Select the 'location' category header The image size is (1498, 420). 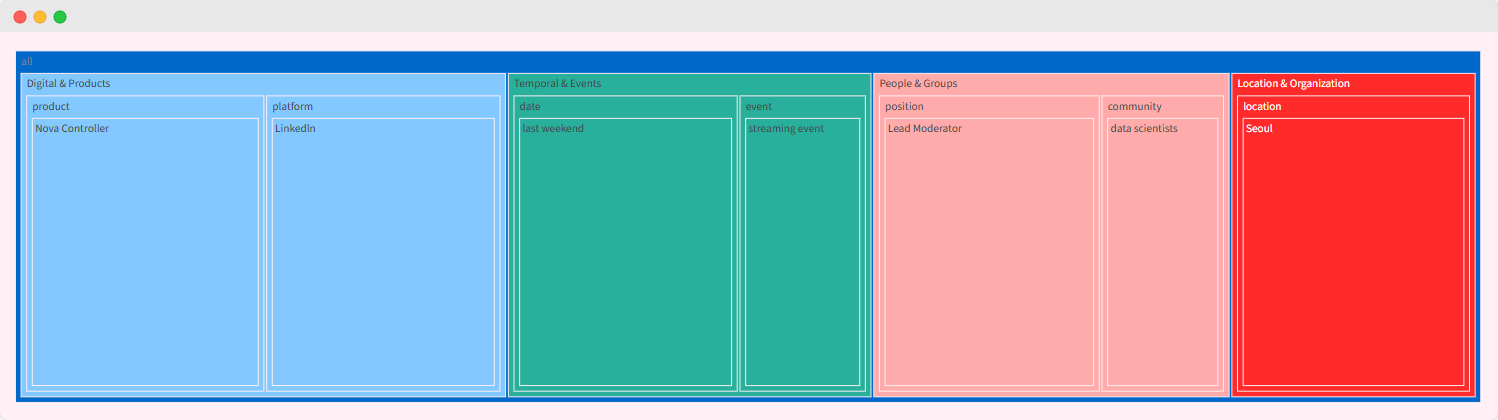[1354, 106]
